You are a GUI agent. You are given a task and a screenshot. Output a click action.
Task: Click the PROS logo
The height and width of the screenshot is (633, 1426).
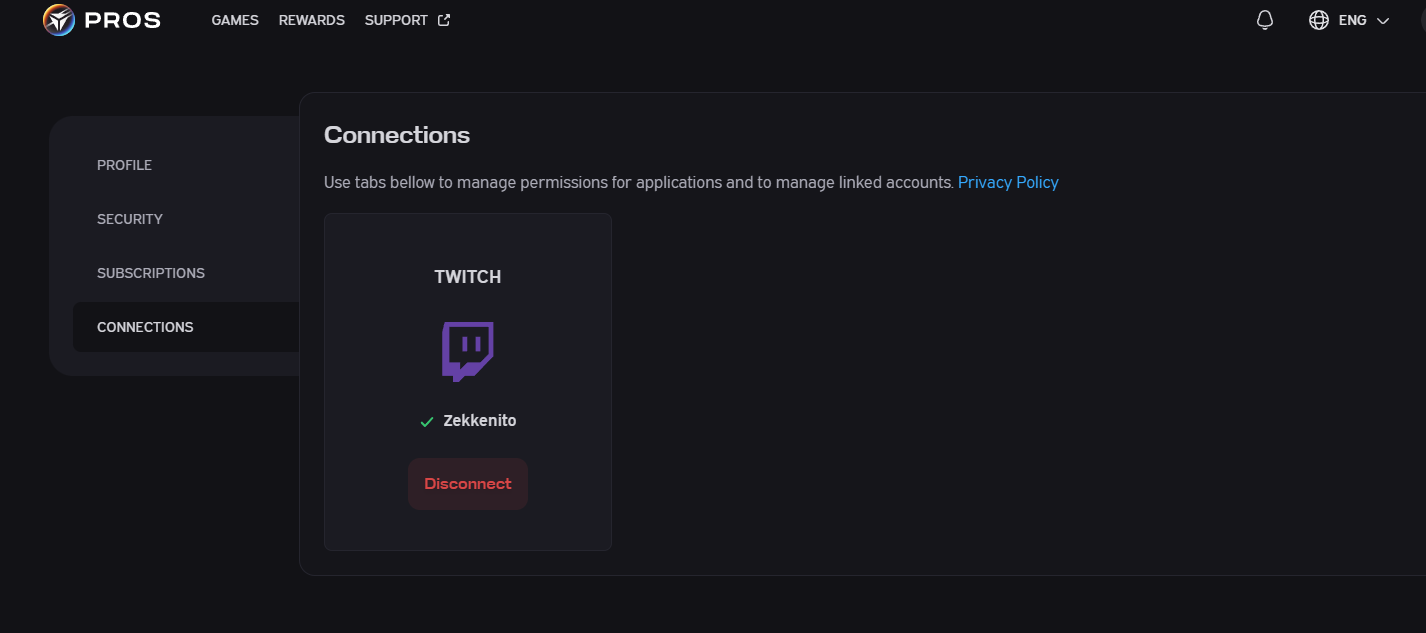tap(100, 19)
